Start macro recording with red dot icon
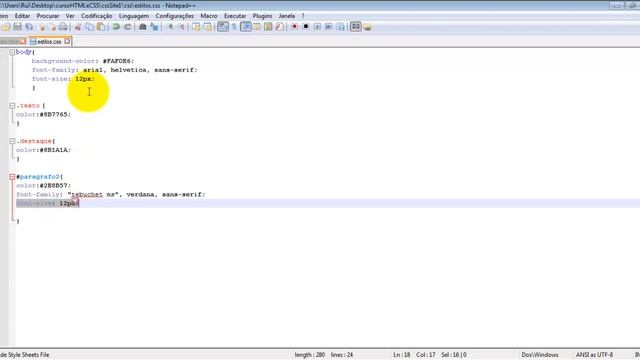 pyautogui.click(x=294, y=27)
